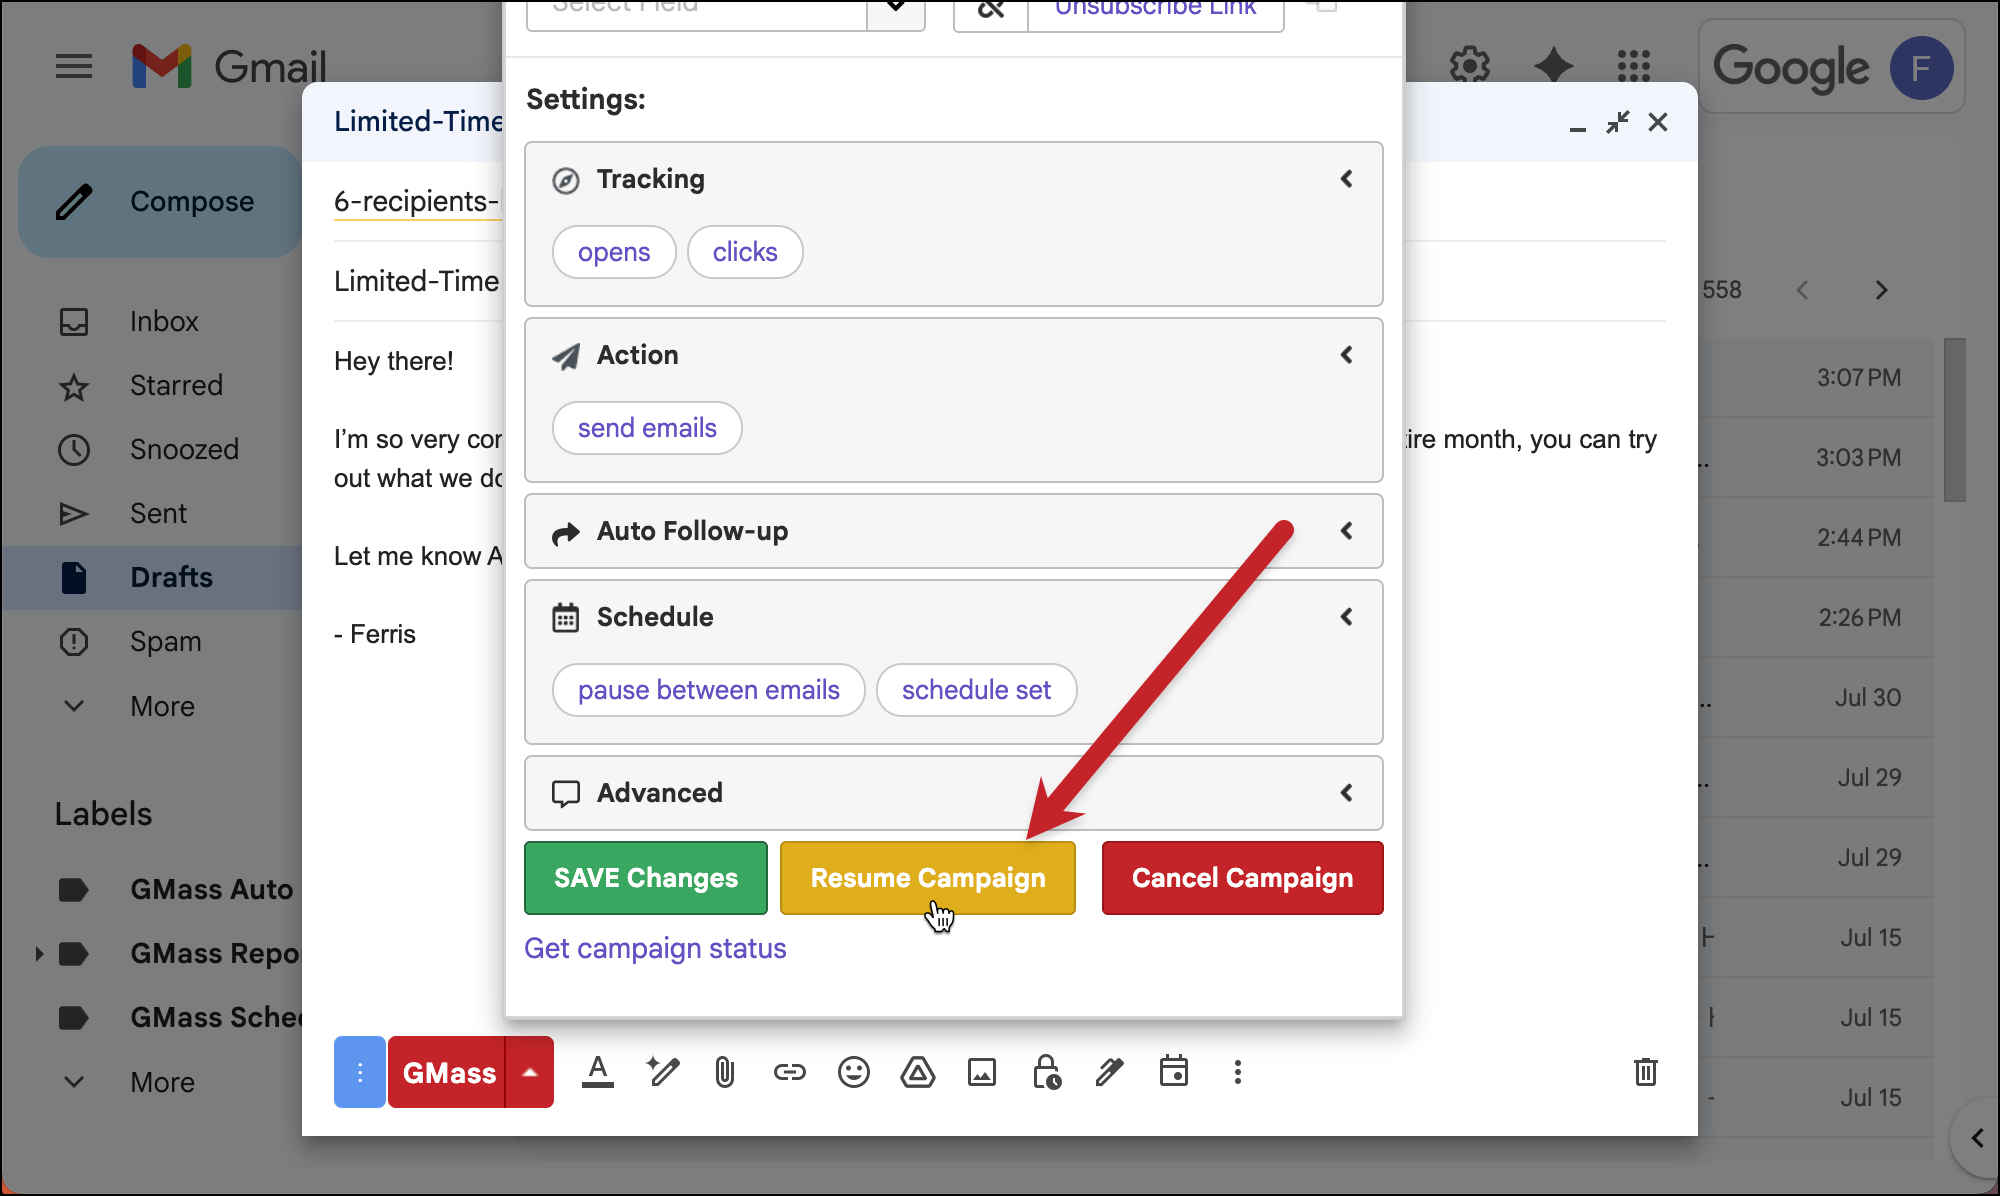Insert files using the Drive icon
This screenshot has height=1196, width=2000.
click(x=917, y=1073)
